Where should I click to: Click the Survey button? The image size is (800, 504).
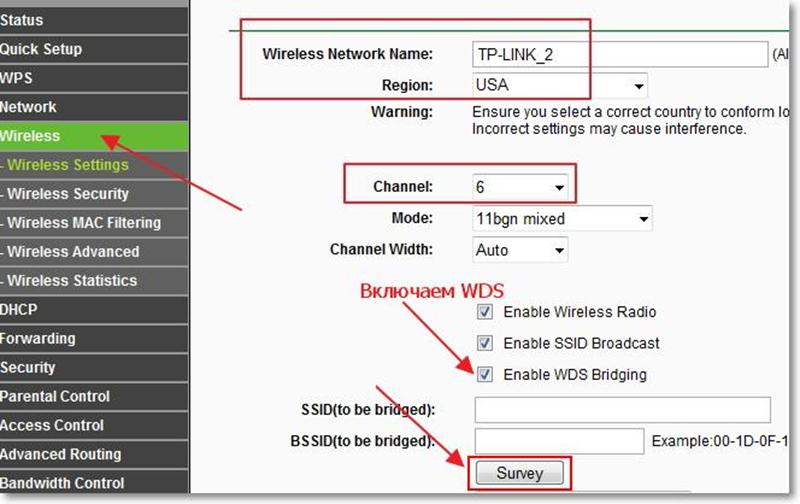(x=520, y=472)
